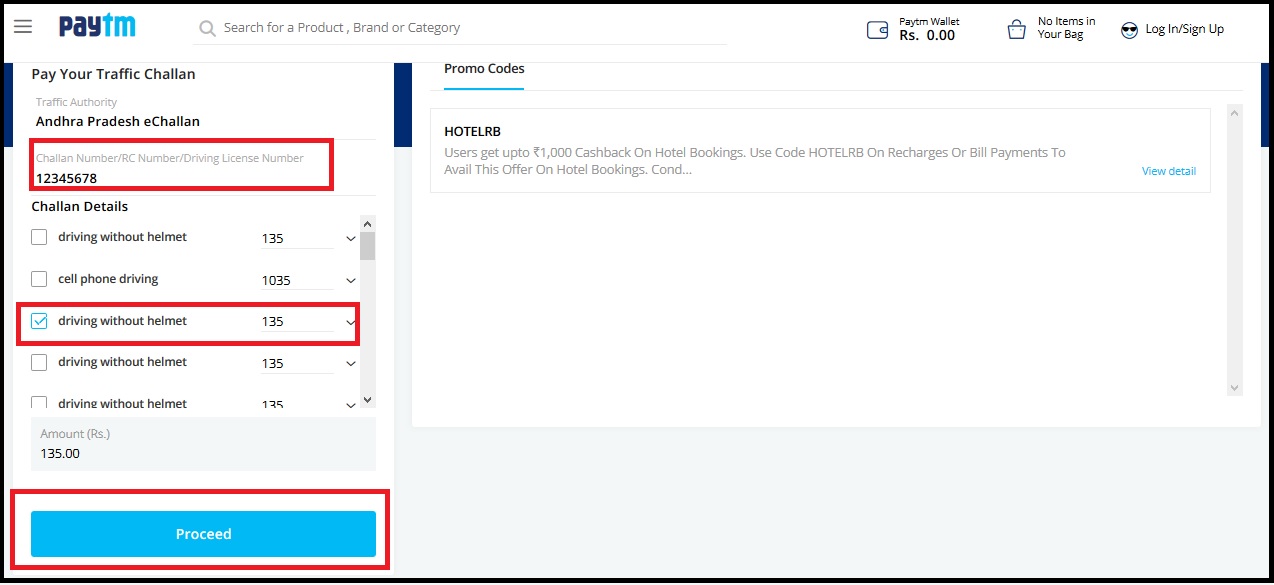Check the cell phone driving checkbox
The width and height of the screenshot is (1274, 585).
coord(39,279)
